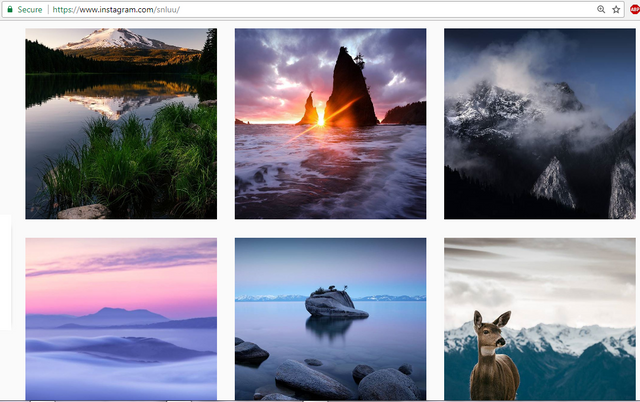Open the zoom magnifier icon in address bar
The width and height of the screenshot is (640, 402).
tap(601, 9)
